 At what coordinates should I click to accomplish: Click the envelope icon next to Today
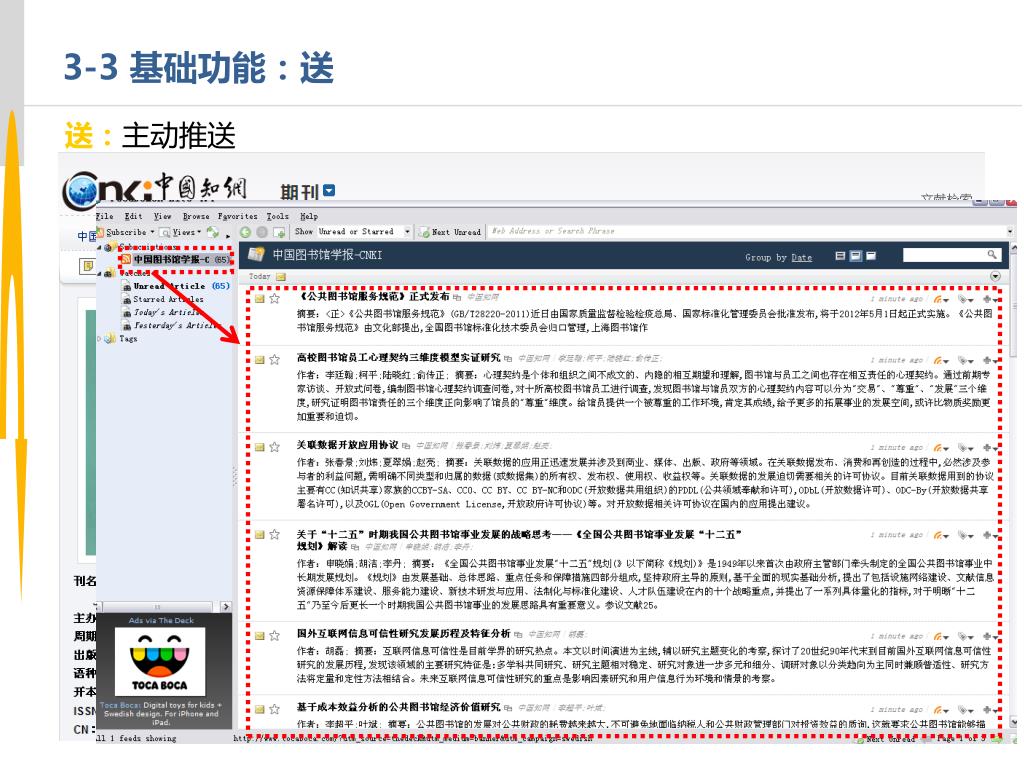click(x=281, y=277)
